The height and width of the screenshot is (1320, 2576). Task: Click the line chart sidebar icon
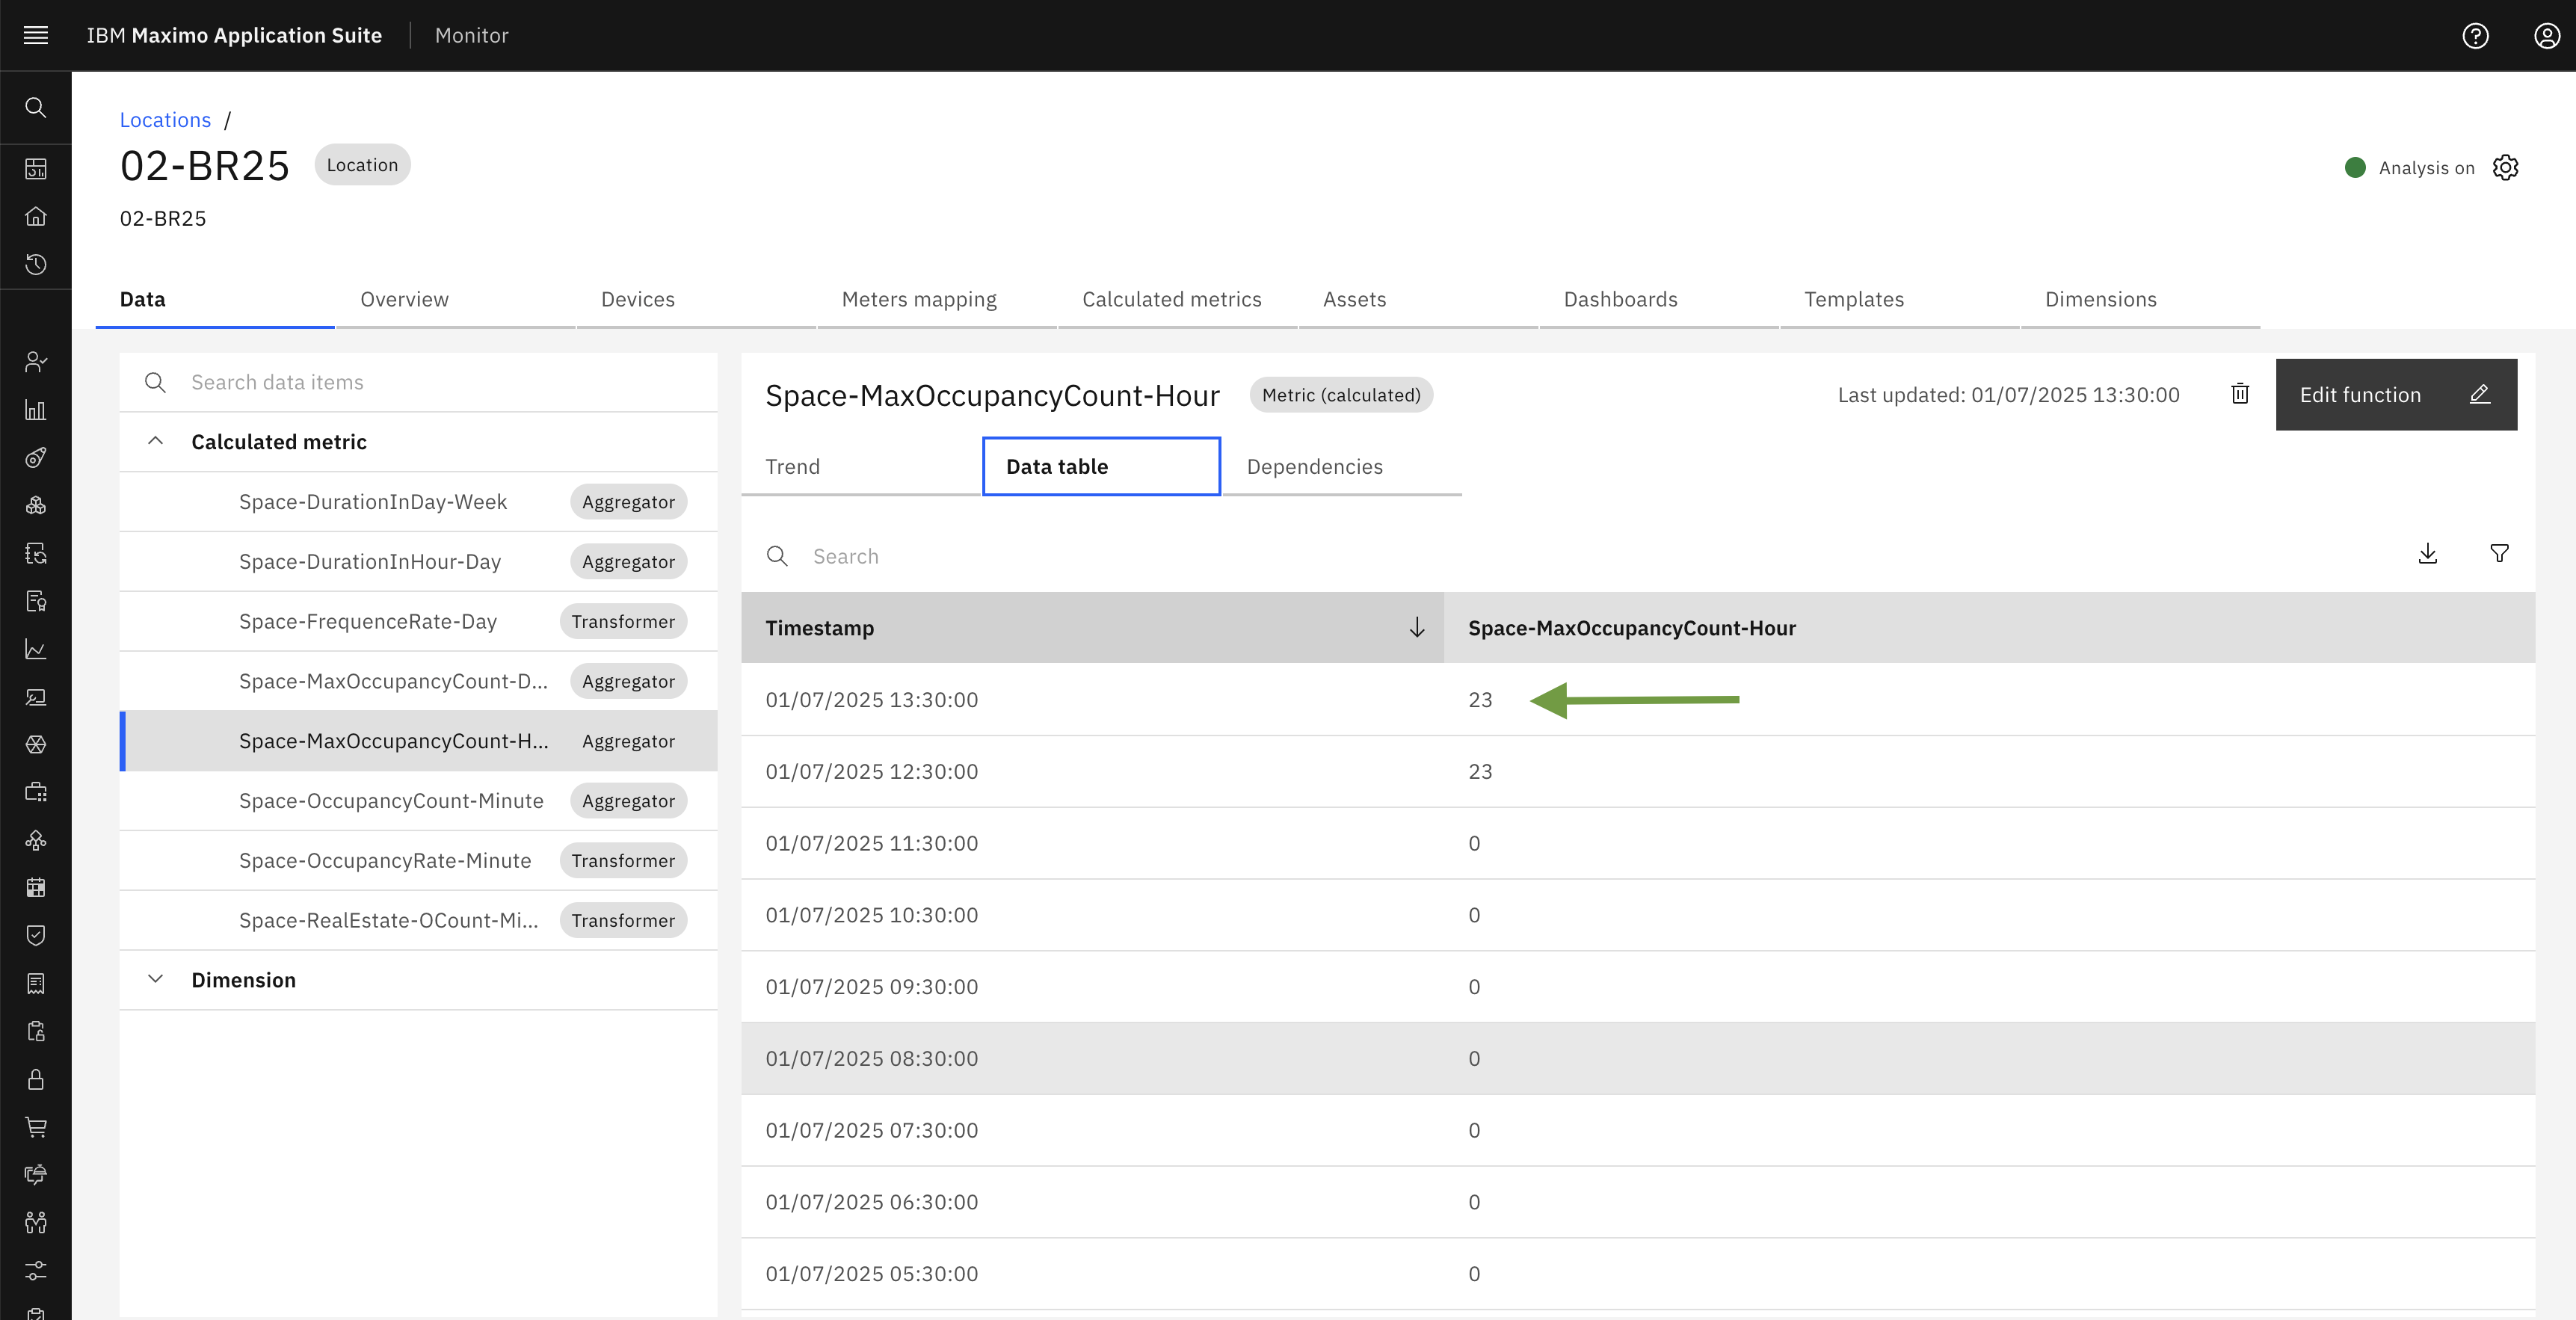point(36,649)
